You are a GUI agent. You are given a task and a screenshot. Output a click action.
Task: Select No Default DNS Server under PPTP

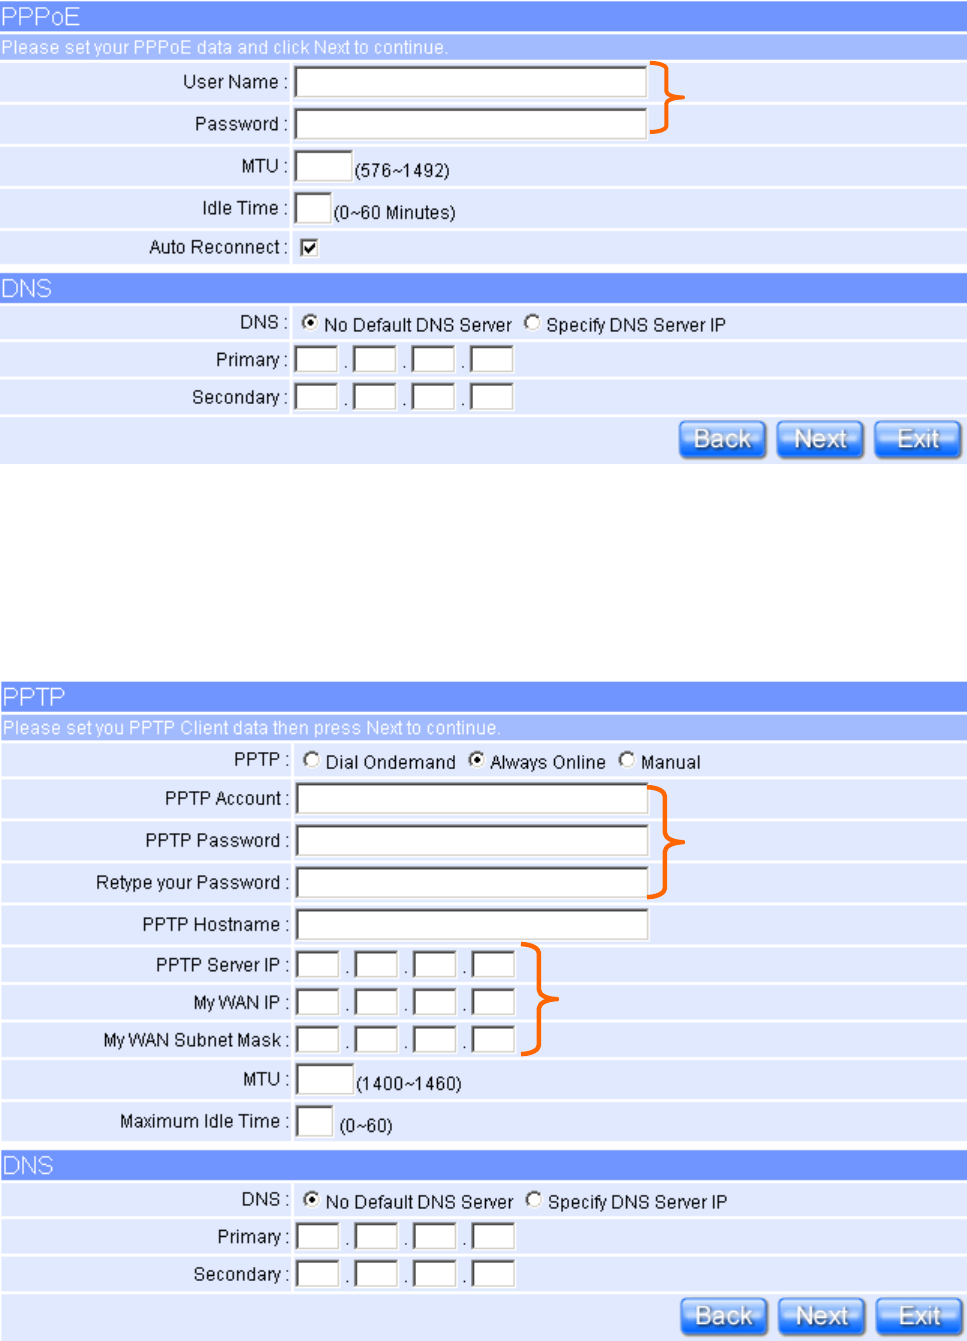pos(312,1199)
